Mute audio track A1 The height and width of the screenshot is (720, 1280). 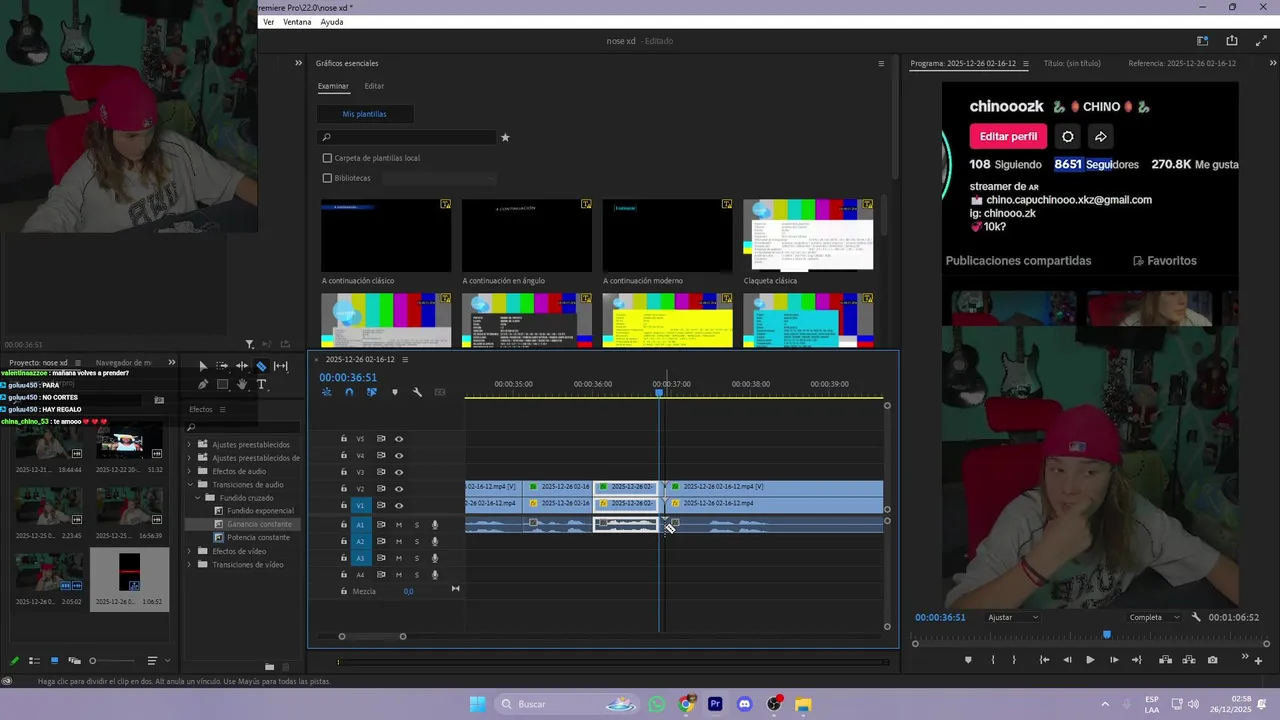coord(399,525)
